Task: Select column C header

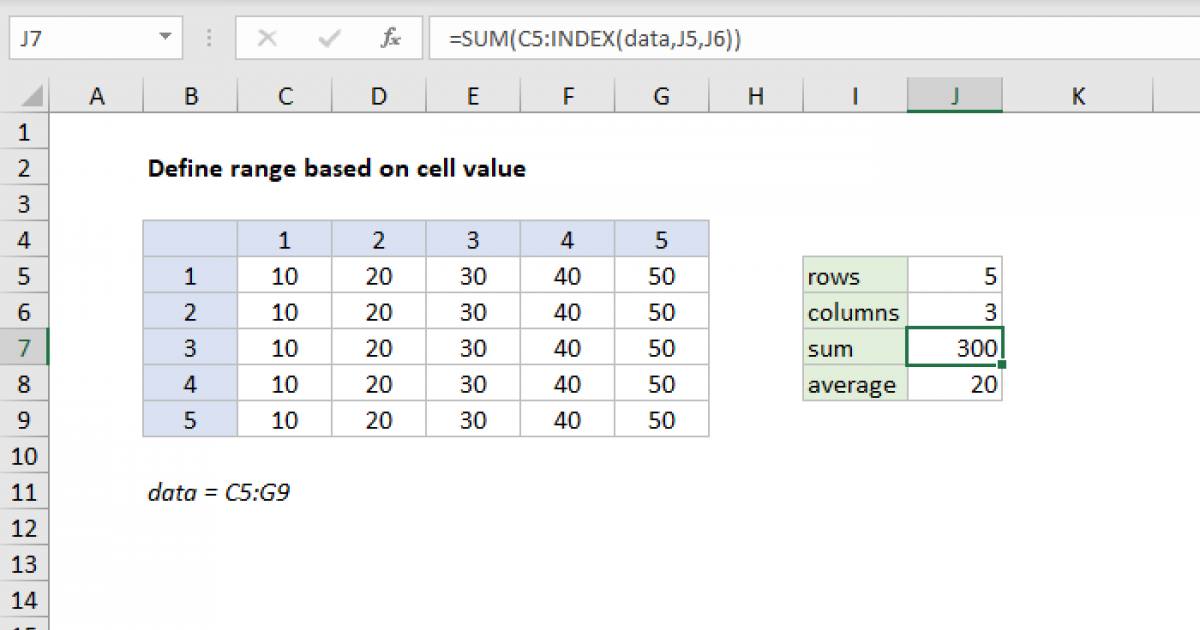Action: pos(285,96)
